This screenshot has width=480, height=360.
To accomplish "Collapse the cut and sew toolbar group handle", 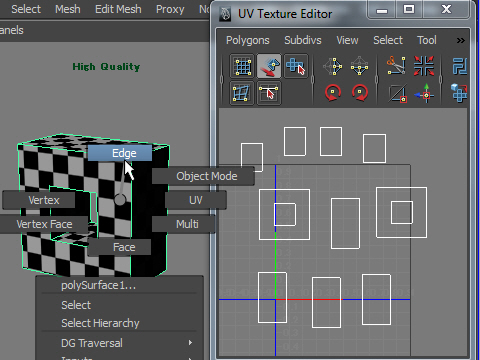I will (377, 80).
